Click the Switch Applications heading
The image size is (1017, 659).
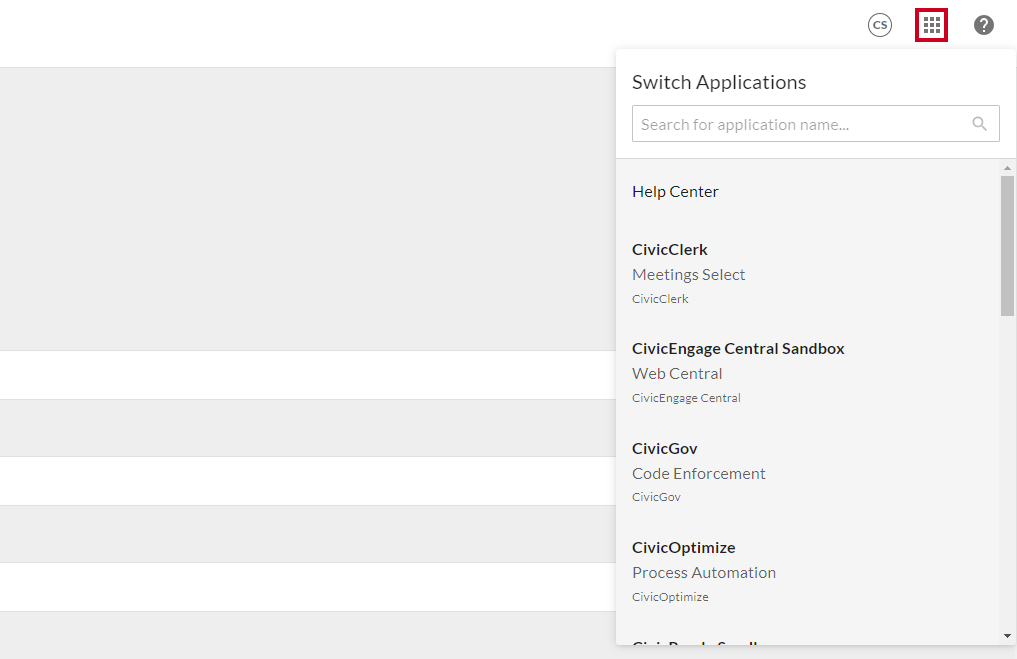click(719, 82)
